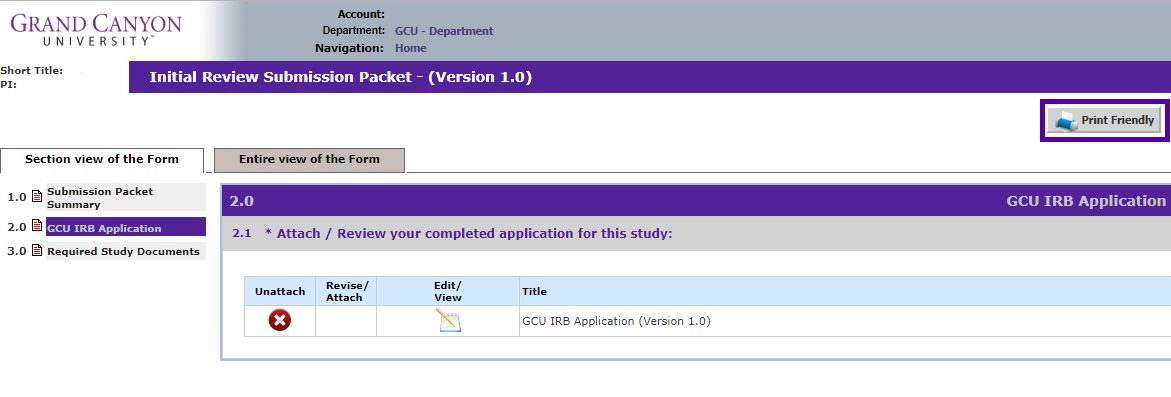Switch to Entire view of the Form tab
1171x397 pixels.
click(x=309, y=160)
